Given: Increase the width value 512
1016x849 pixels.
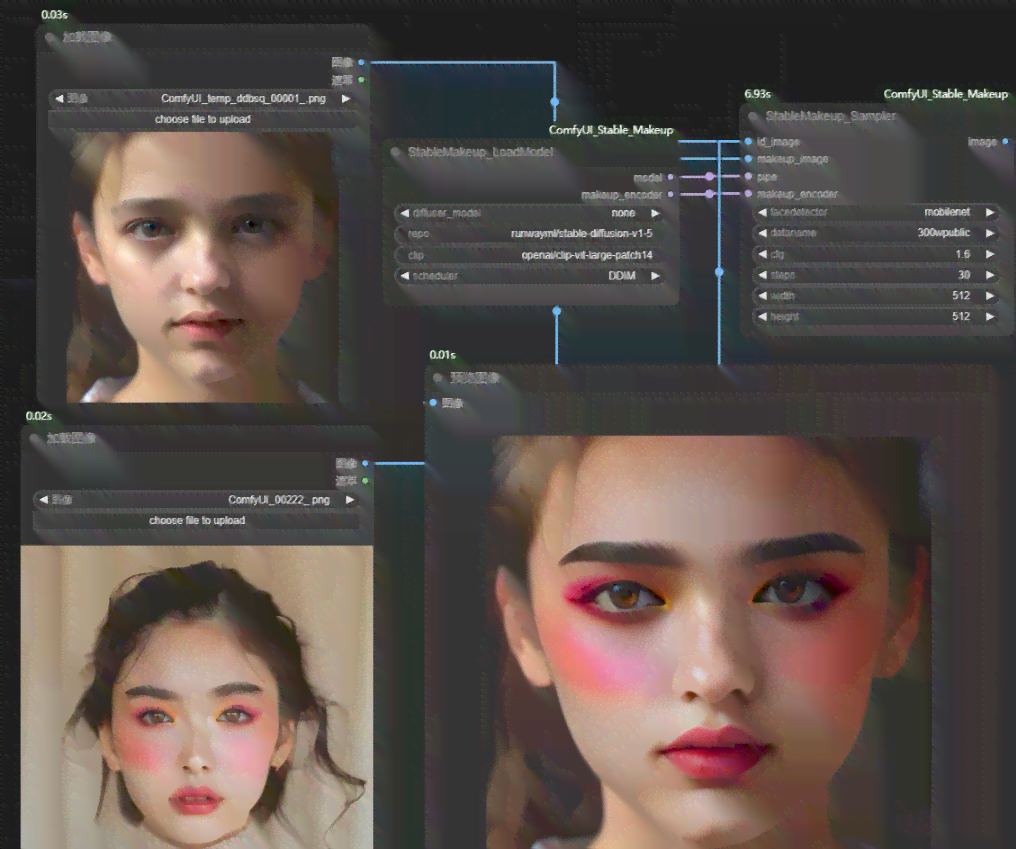Looking at the screenshot, I should [990, 296].
